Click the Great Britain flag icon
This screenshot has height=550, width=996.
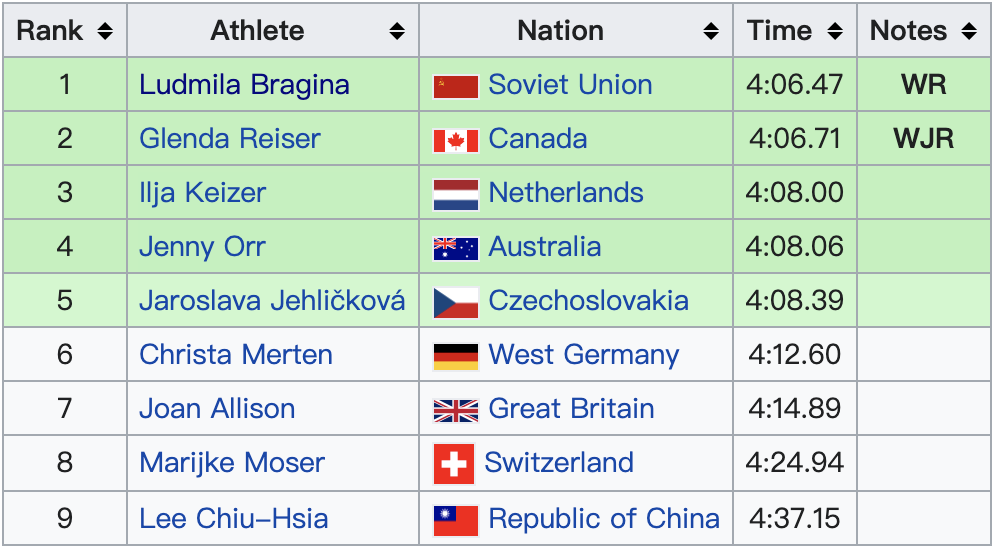point(455,410)
